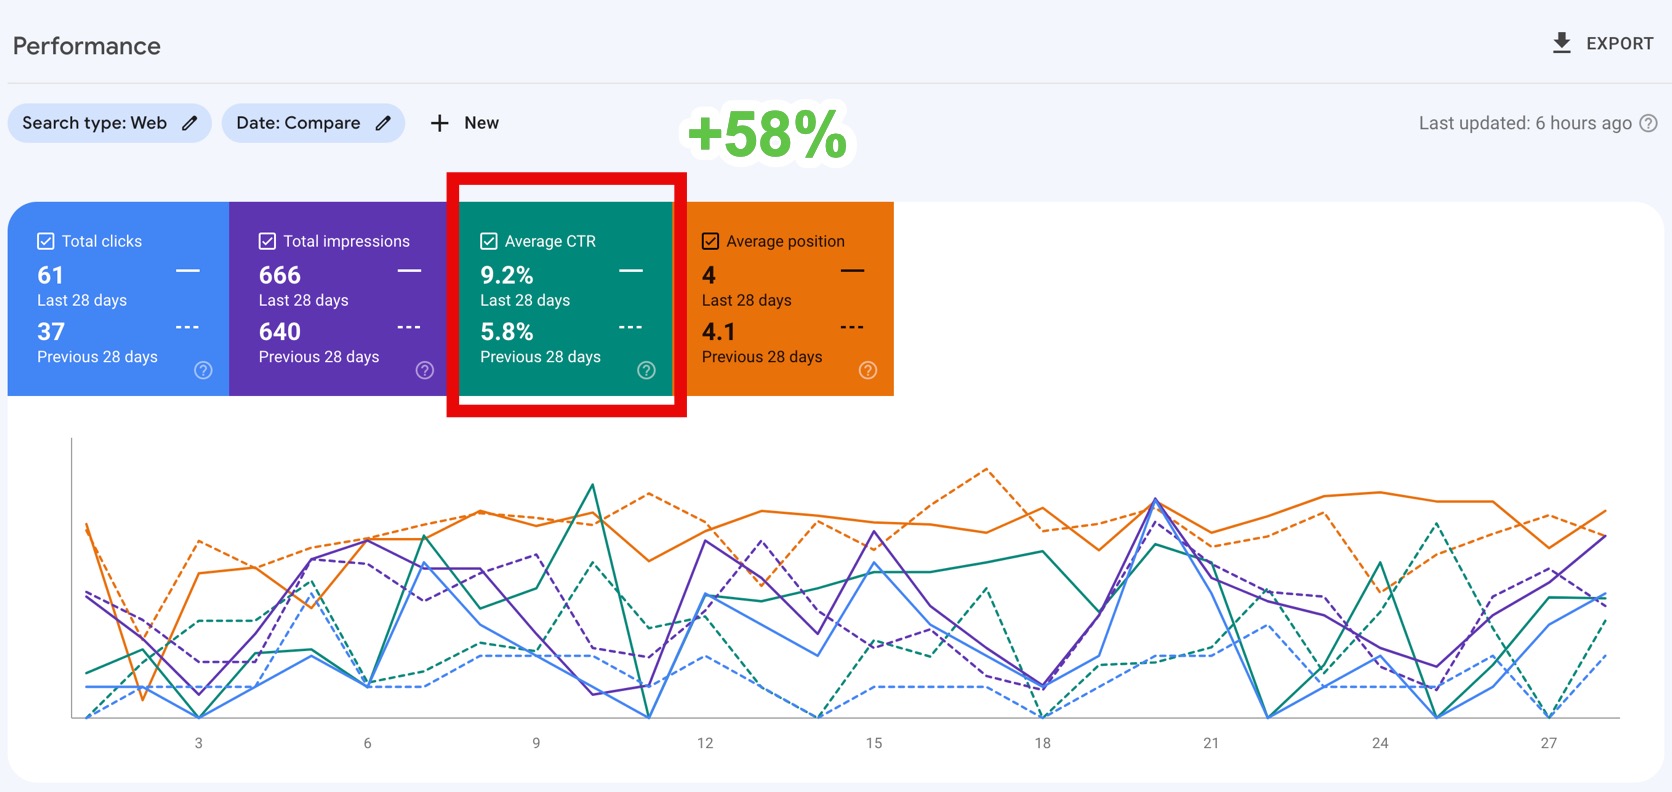
Task: Click the pencil icon on Search type filter
Action: (189, 123)
